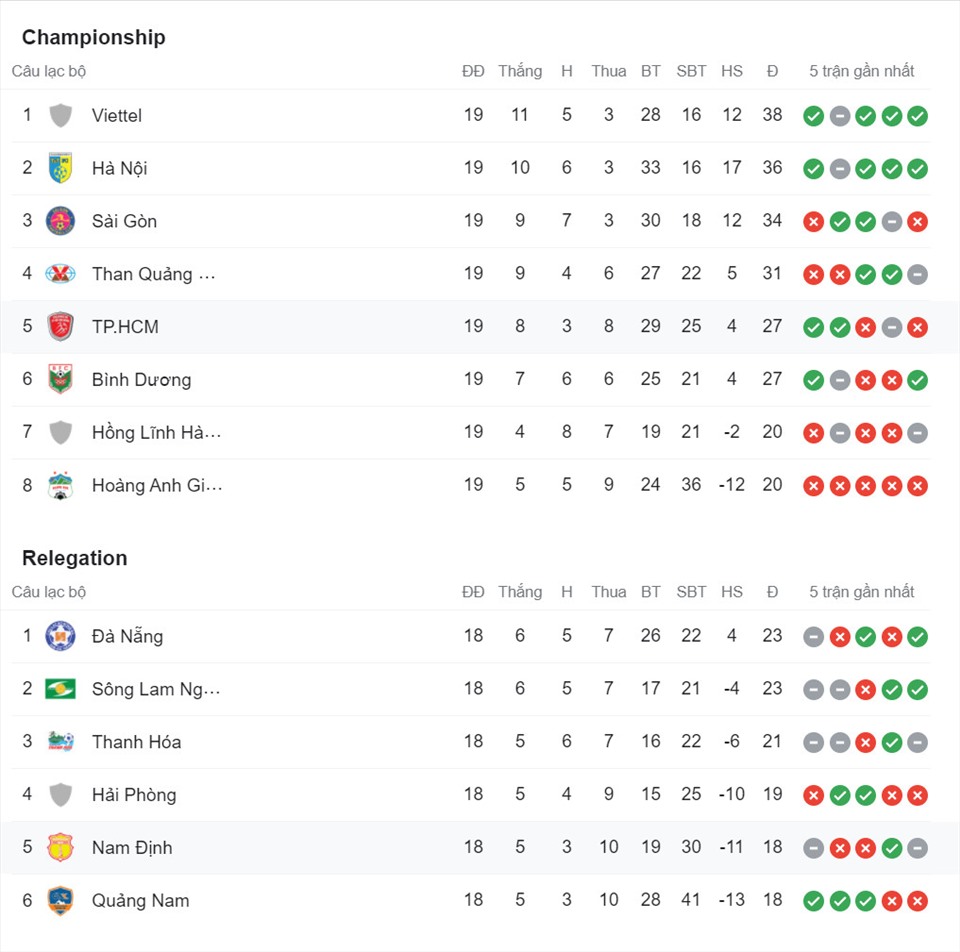Click the Hà Nội club crest icon
960x952 pixels.
[x=60, y=168]
